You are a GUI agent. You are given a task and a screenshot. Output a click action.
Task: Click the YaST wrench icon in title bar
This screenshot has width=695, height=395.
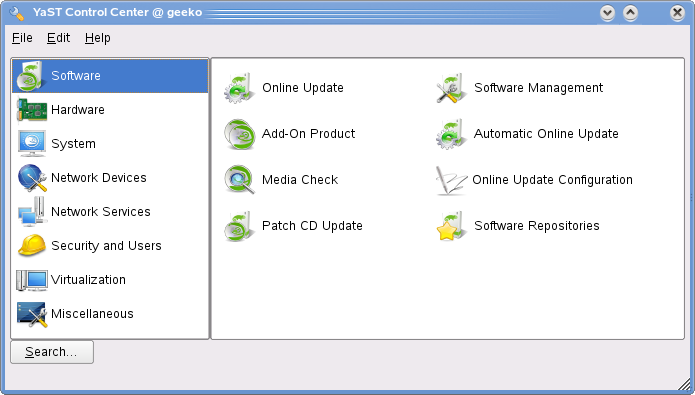(16, 13)
